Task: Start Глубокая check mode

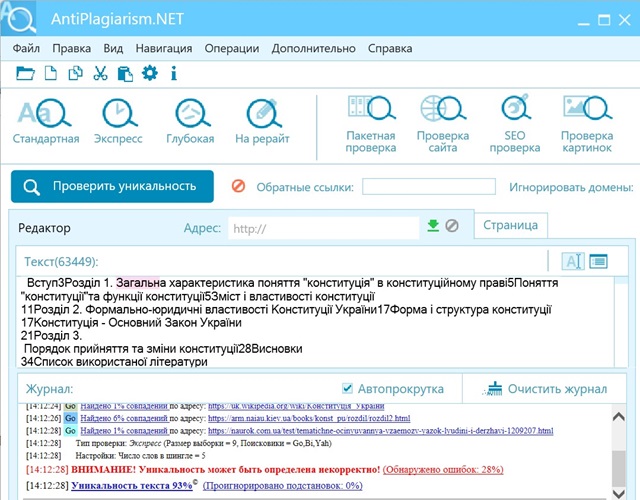Action: pyautogui.click(x=190, y=122)
